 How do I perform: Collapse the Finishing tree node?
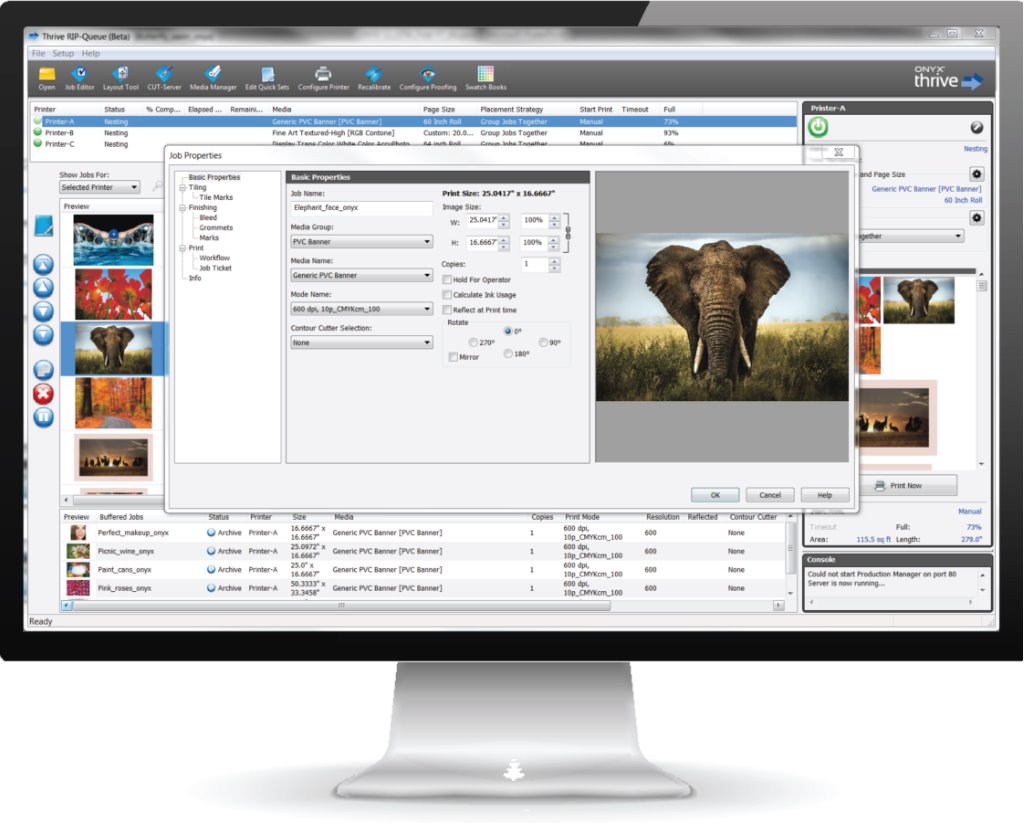pos(183,208)
